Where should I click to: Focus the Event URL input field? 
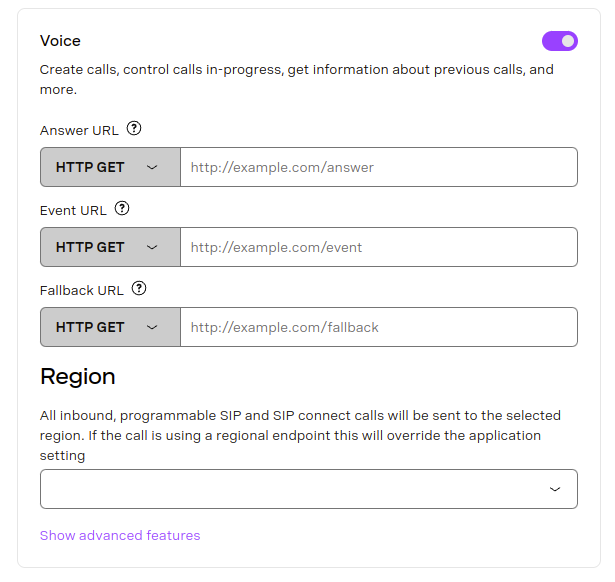click(x=378, y=247)
